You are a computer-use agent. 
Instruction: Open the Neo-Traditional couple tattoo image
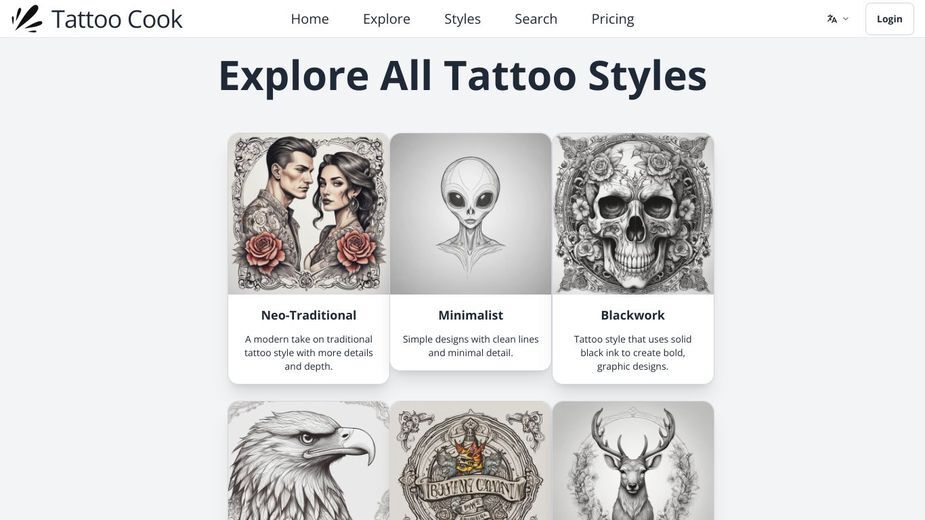click(309, 214)
